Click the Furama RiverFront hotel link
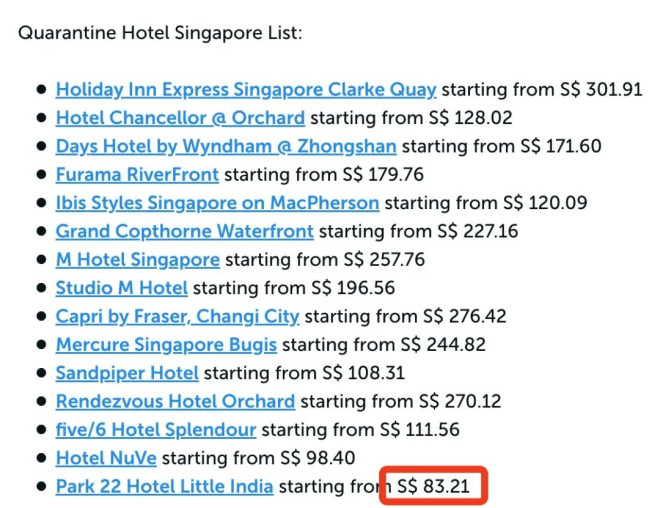Screen dimensions: 660x508 [x=137, y=175]
